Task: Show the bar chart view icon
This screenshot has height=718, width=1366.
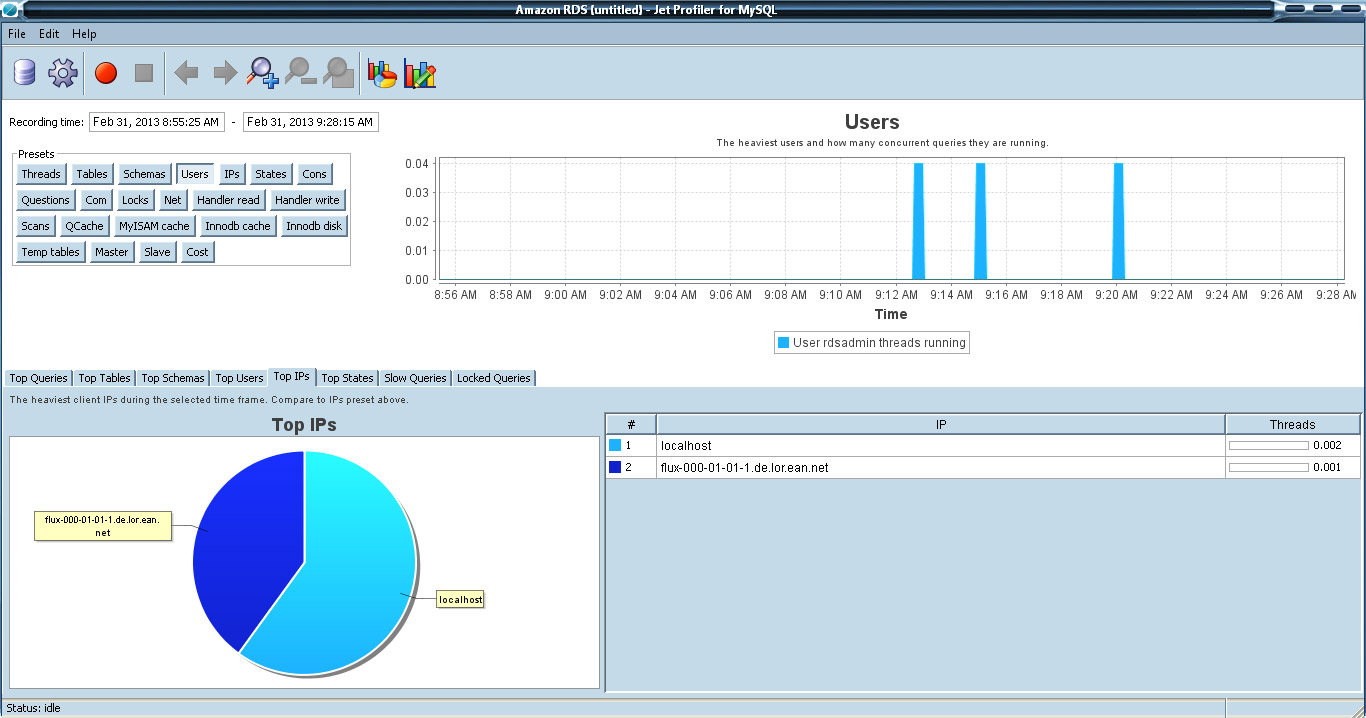Action: (420, 73)
